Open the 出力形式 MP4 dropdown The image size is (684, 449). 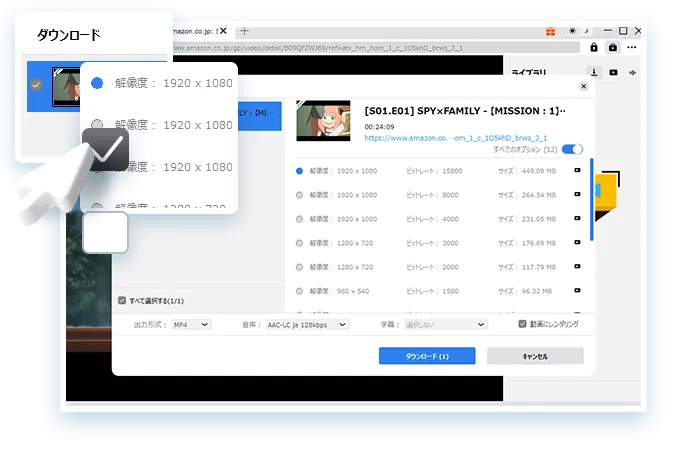coord(191,325)
